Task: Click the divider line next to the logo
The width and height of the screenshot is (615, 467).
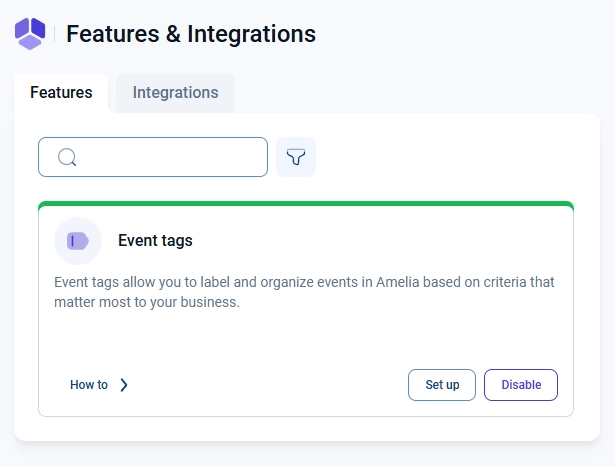Action: click(x=54, y=34)
